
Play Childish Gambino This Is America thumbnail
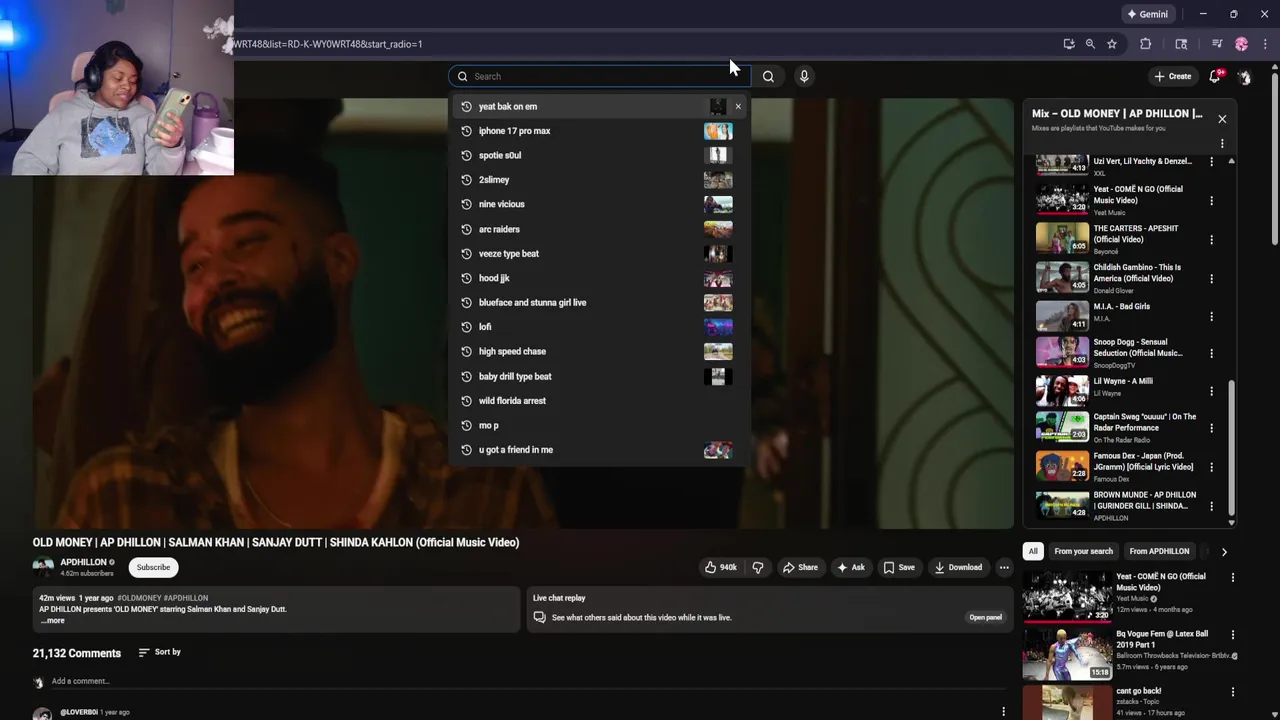1062,277
